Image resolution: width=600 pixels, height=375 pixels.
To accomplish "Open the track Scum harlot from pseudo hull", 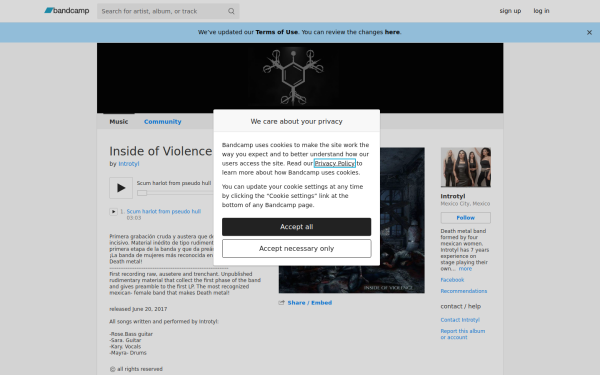I will coord(164,211).
